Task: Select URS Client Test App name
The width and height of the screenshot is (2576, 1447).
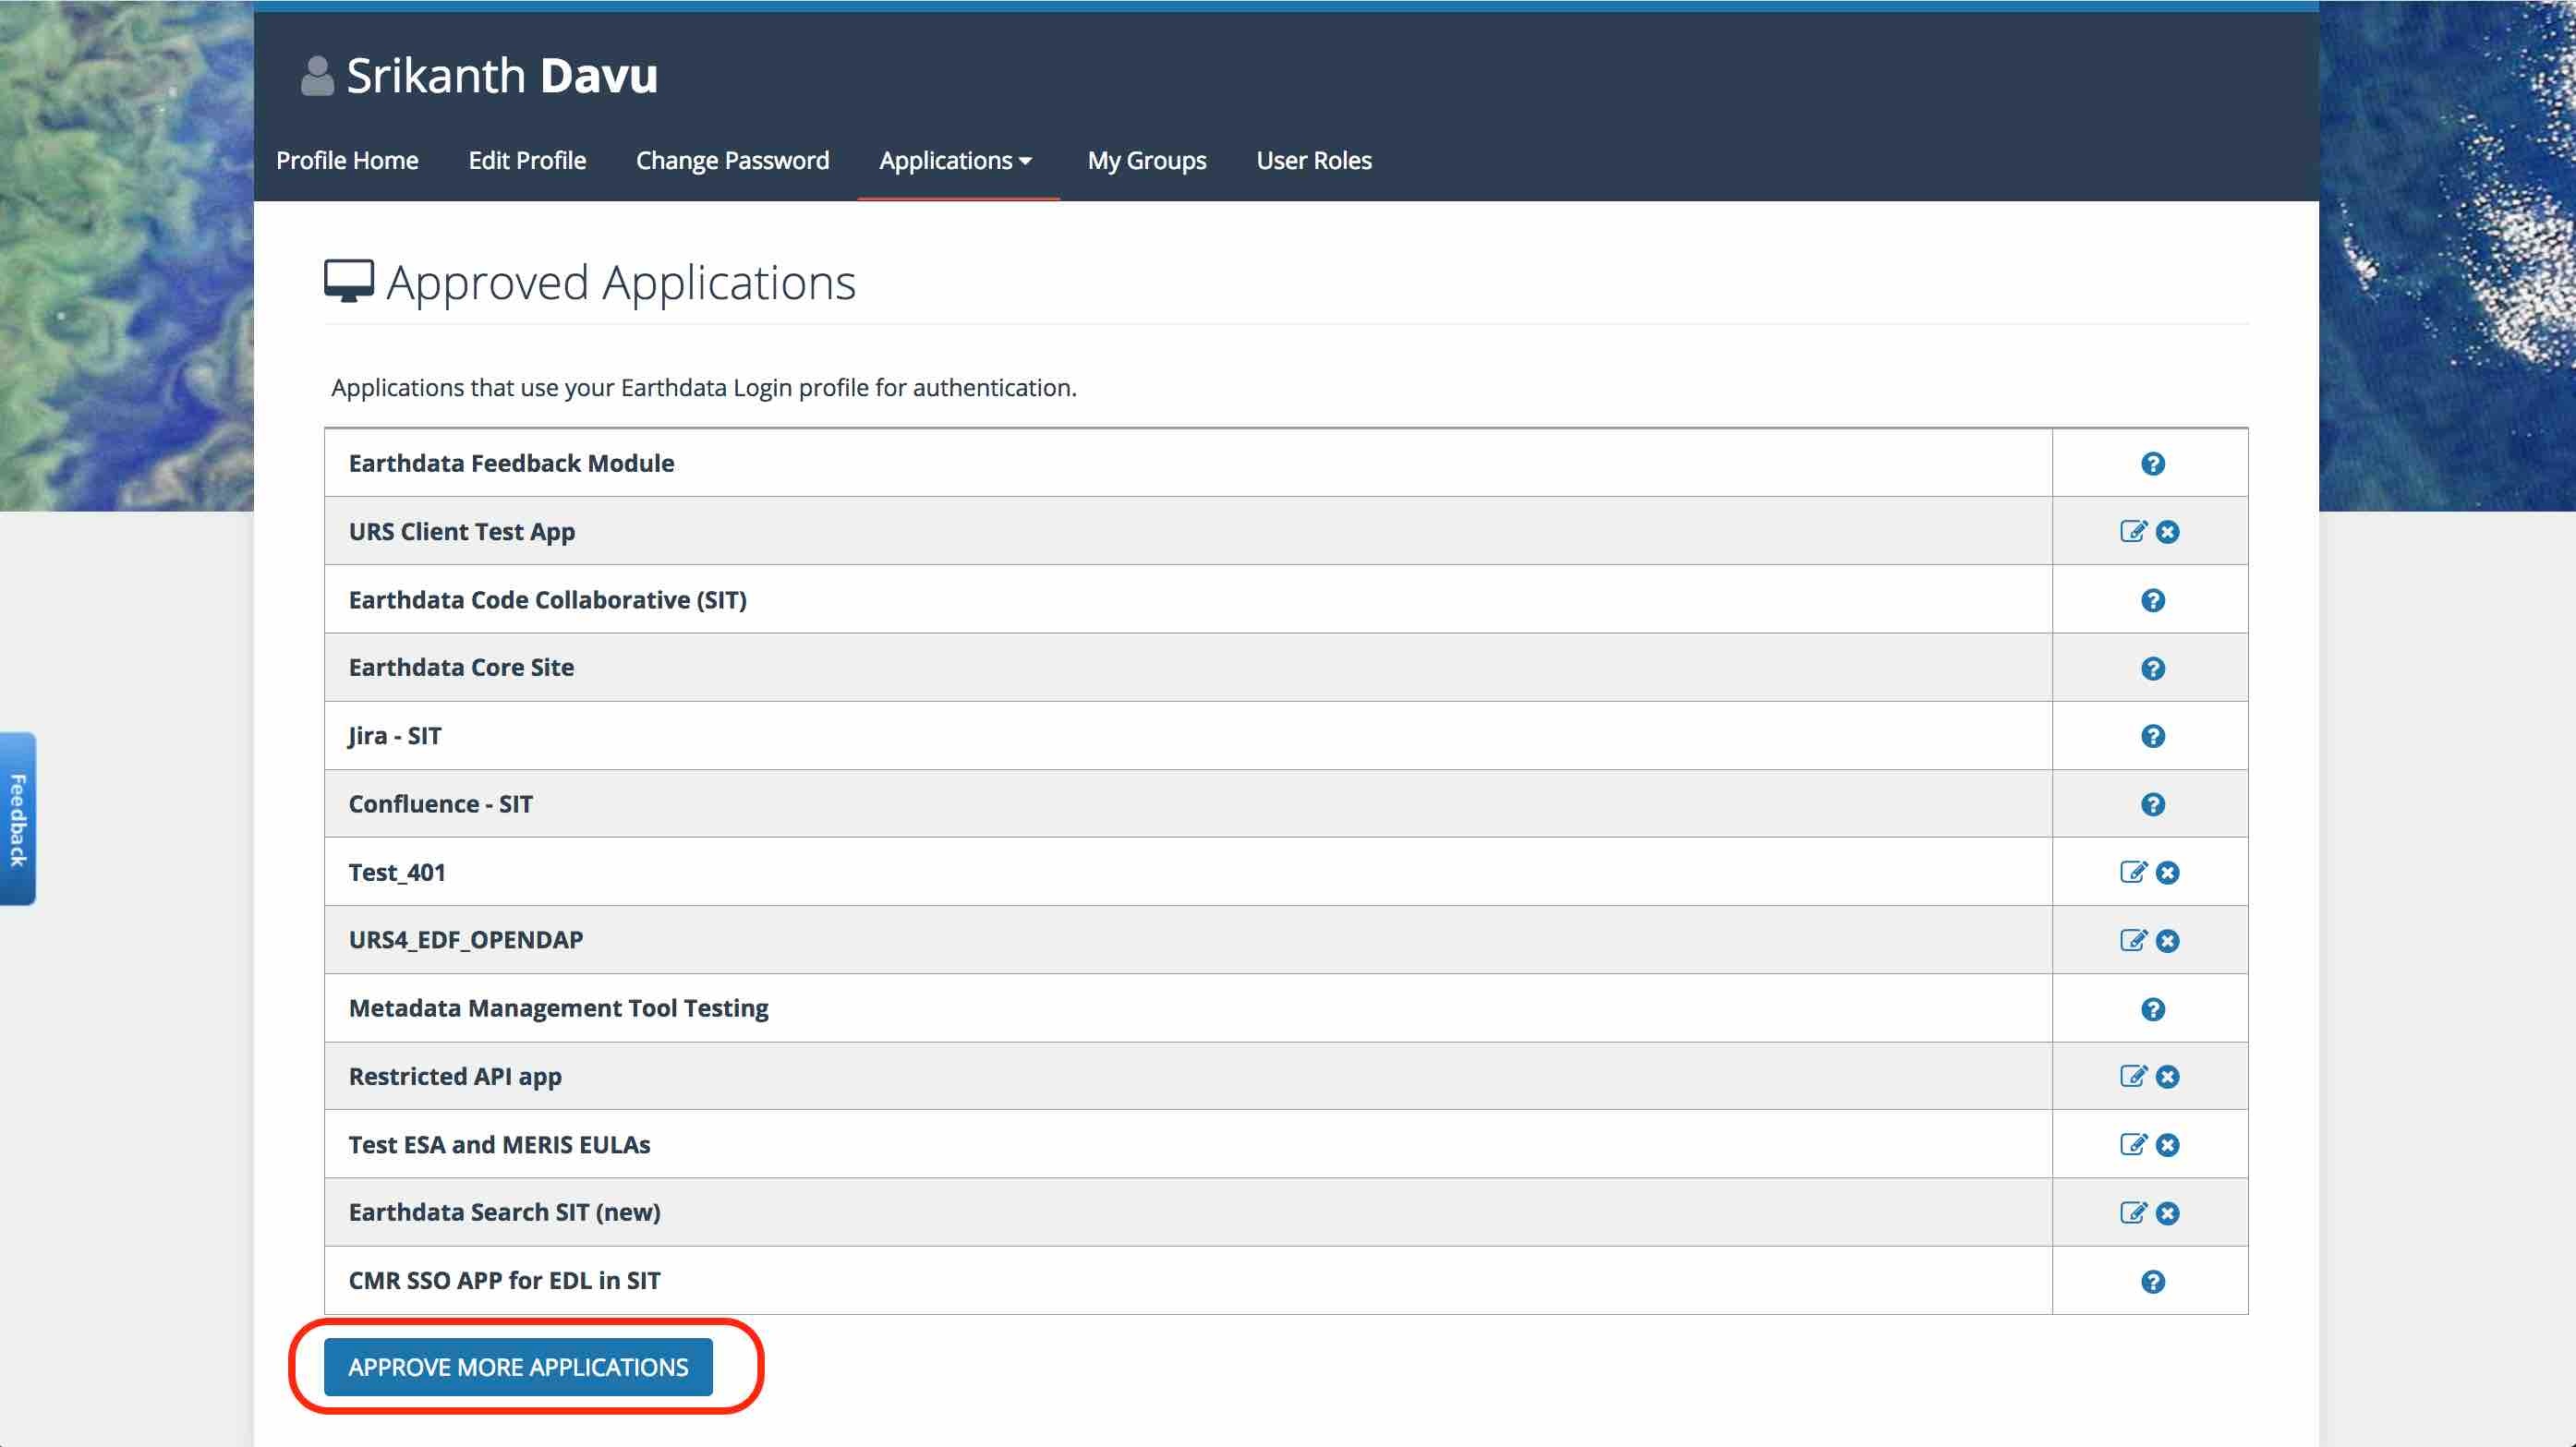Action: [x=461, y=531]
